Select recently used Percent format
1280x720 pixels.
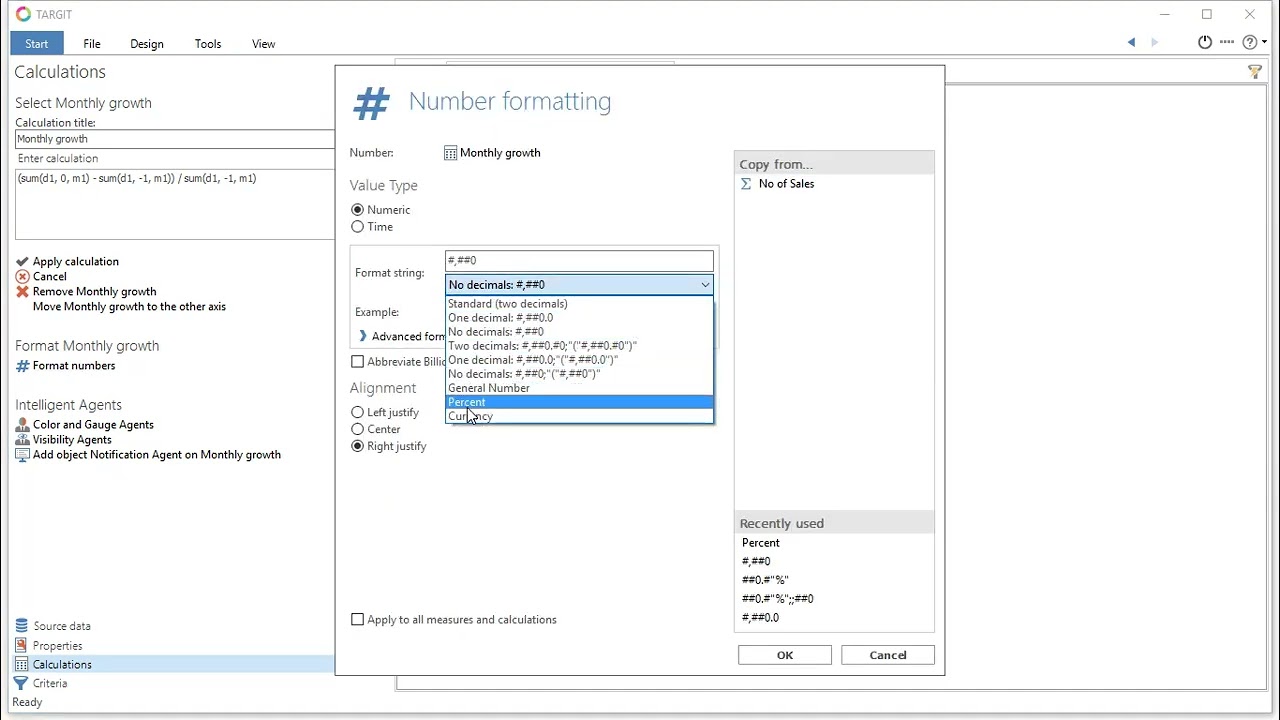coord(761,543)
